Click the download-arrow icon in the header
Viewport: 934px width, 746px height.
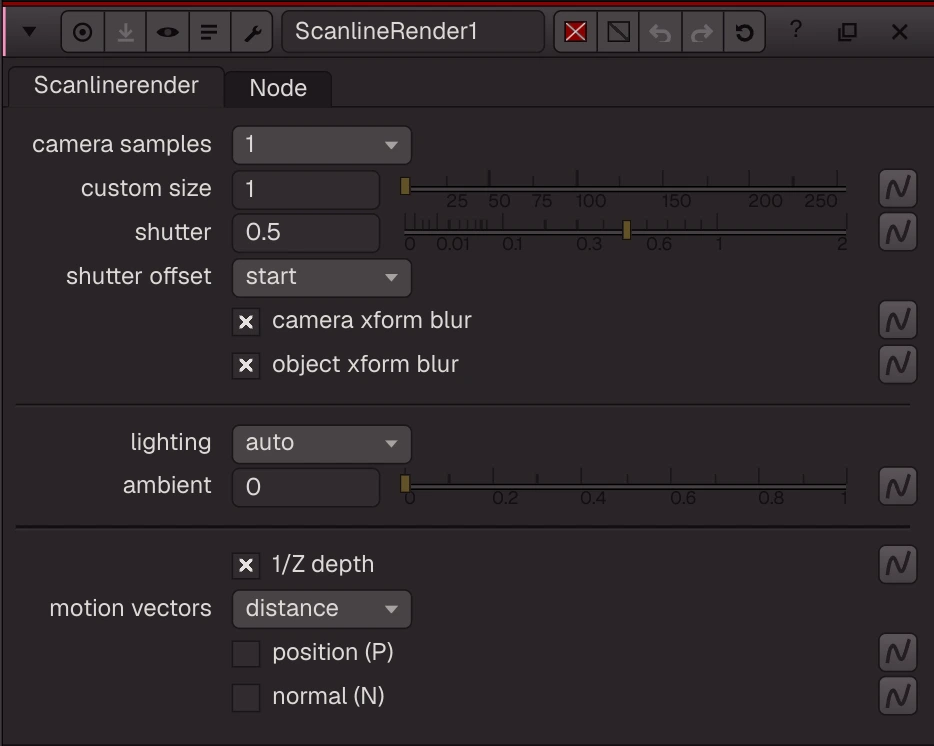[x=125, y=32]
